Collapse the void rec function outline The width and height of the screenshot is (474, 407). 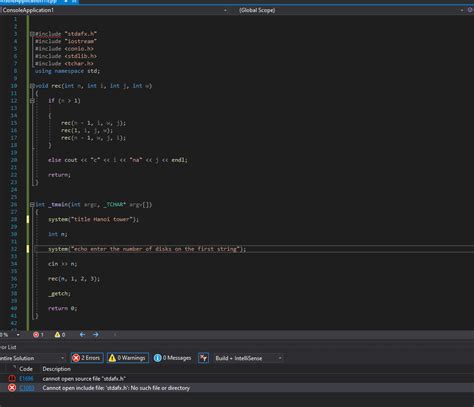32,86
